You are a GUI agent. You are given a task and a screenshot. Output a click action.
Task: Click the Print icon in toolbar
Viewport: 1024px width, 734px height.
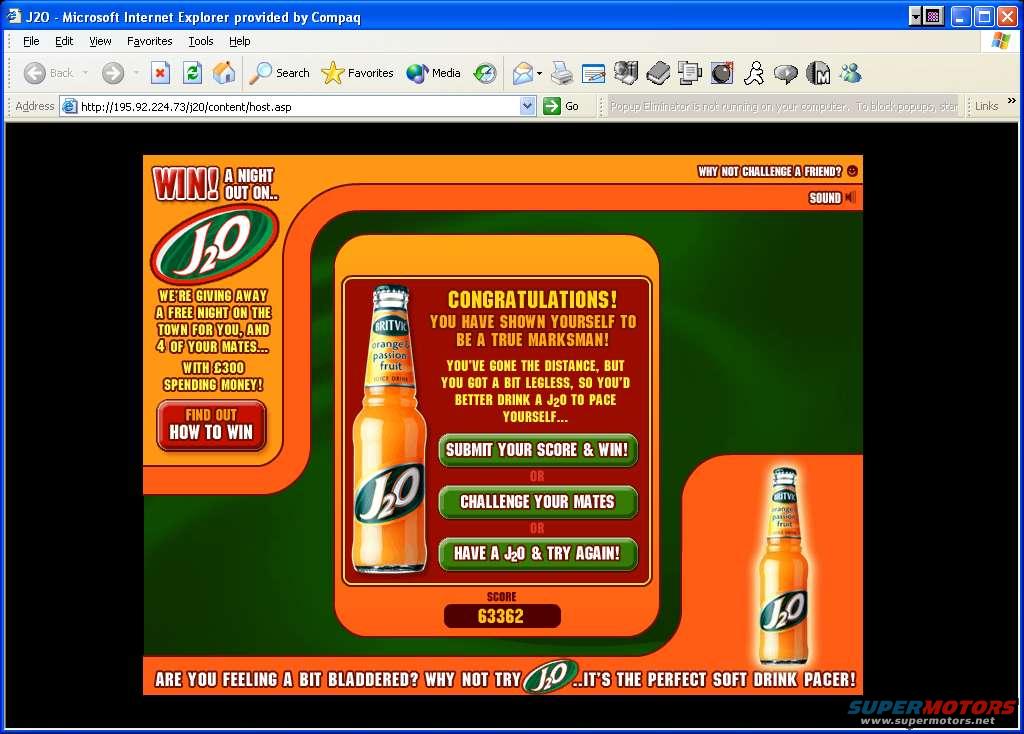coord(562,73)
